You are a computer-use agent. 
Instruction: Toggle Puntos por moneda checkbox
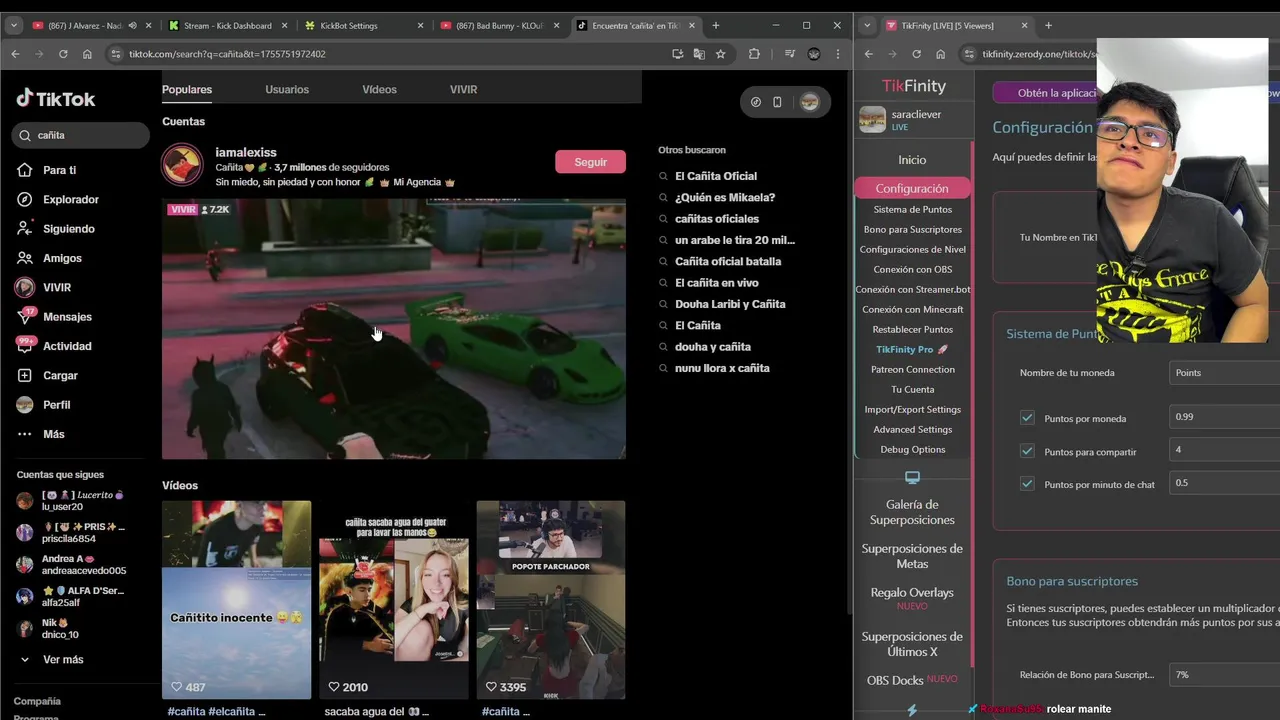click(1027, 418)
